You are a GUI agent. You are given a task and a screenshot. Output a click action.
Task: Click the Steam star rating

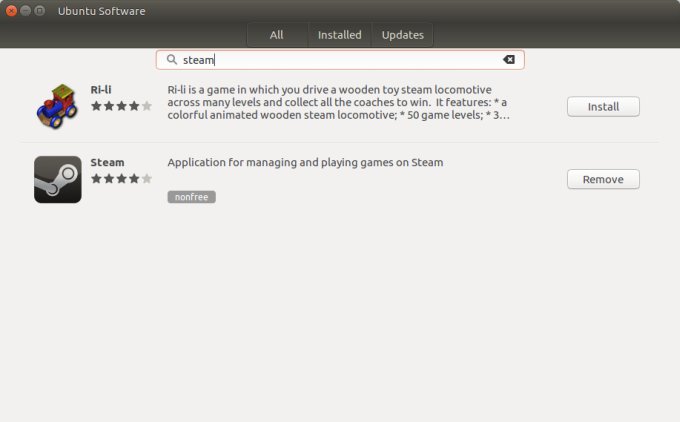(x=121, y=178)
